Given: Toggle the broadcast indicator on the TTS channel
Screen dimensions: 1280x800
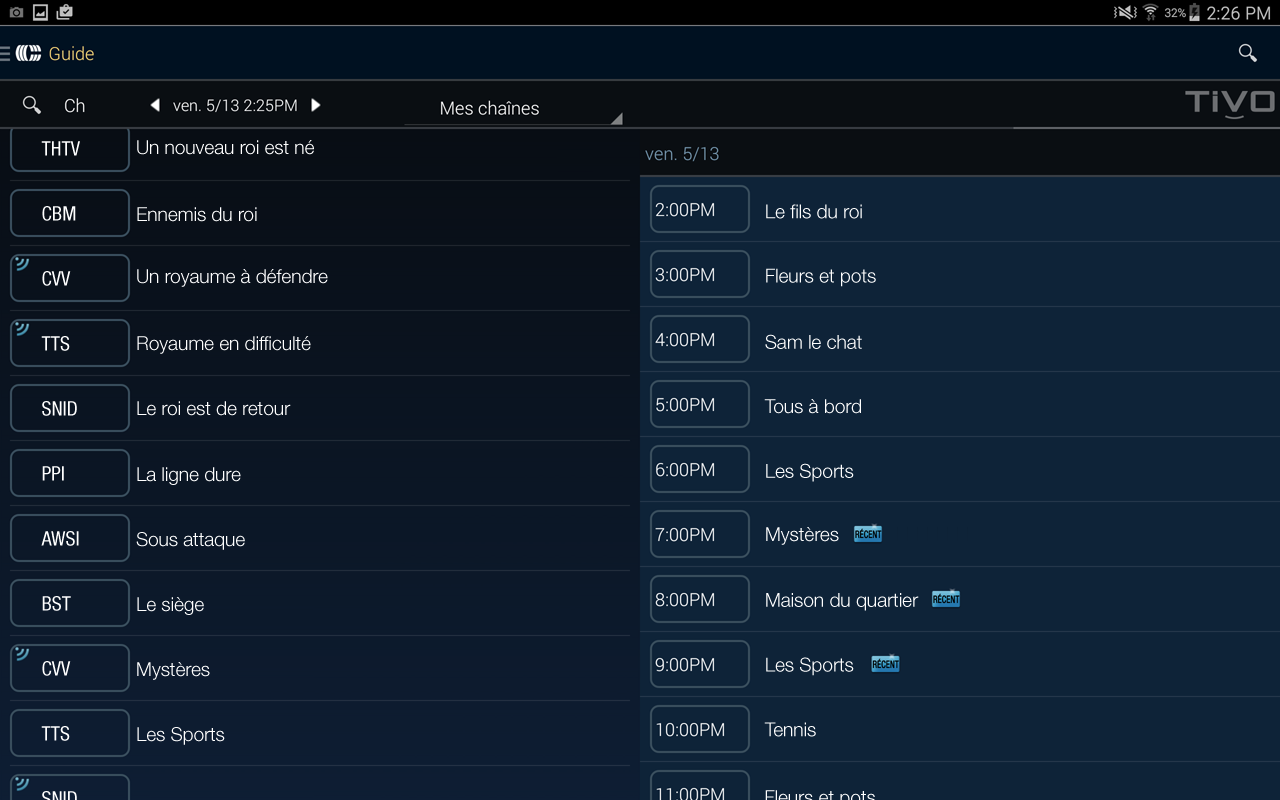Looking at the screenshot, I should (x=22, y=327).
